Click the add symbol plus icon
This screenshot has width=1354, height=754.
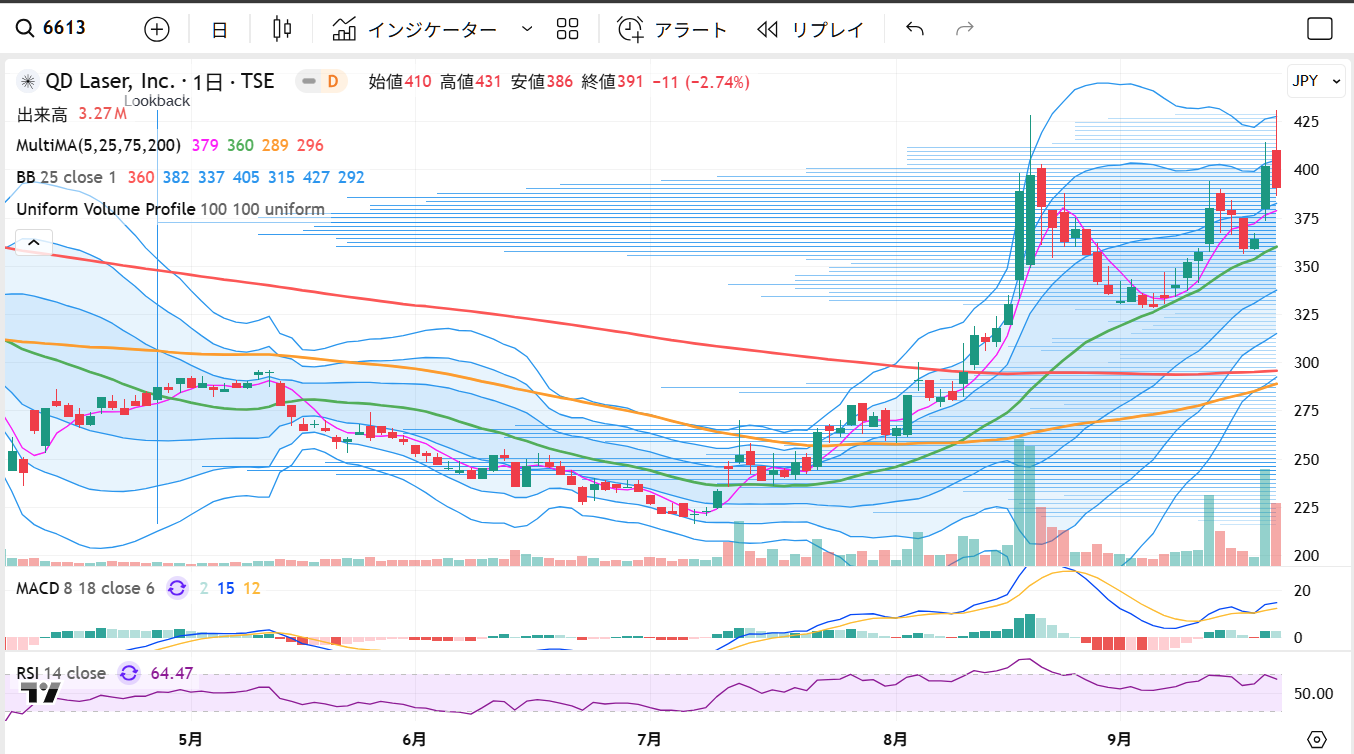(x=157, y=29)
